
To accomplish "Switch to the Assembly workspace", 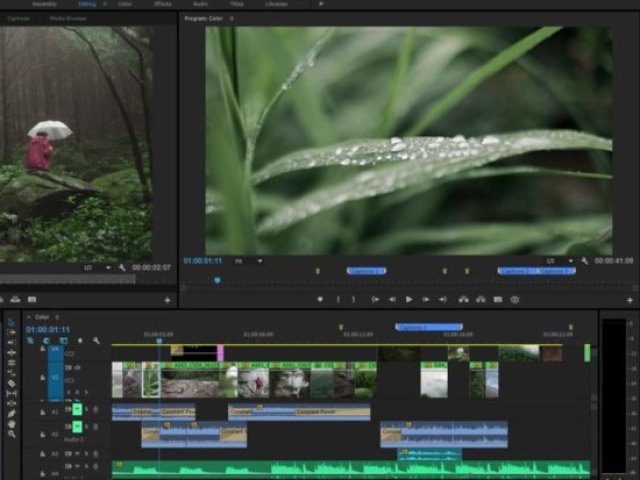I will [x=44, y=4].
